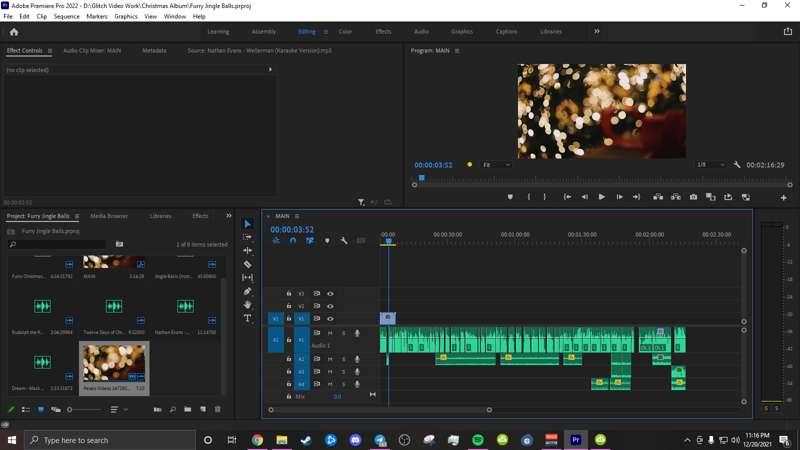
Task: Toggle V2 track output eye
Action: (x=330, y=306)
